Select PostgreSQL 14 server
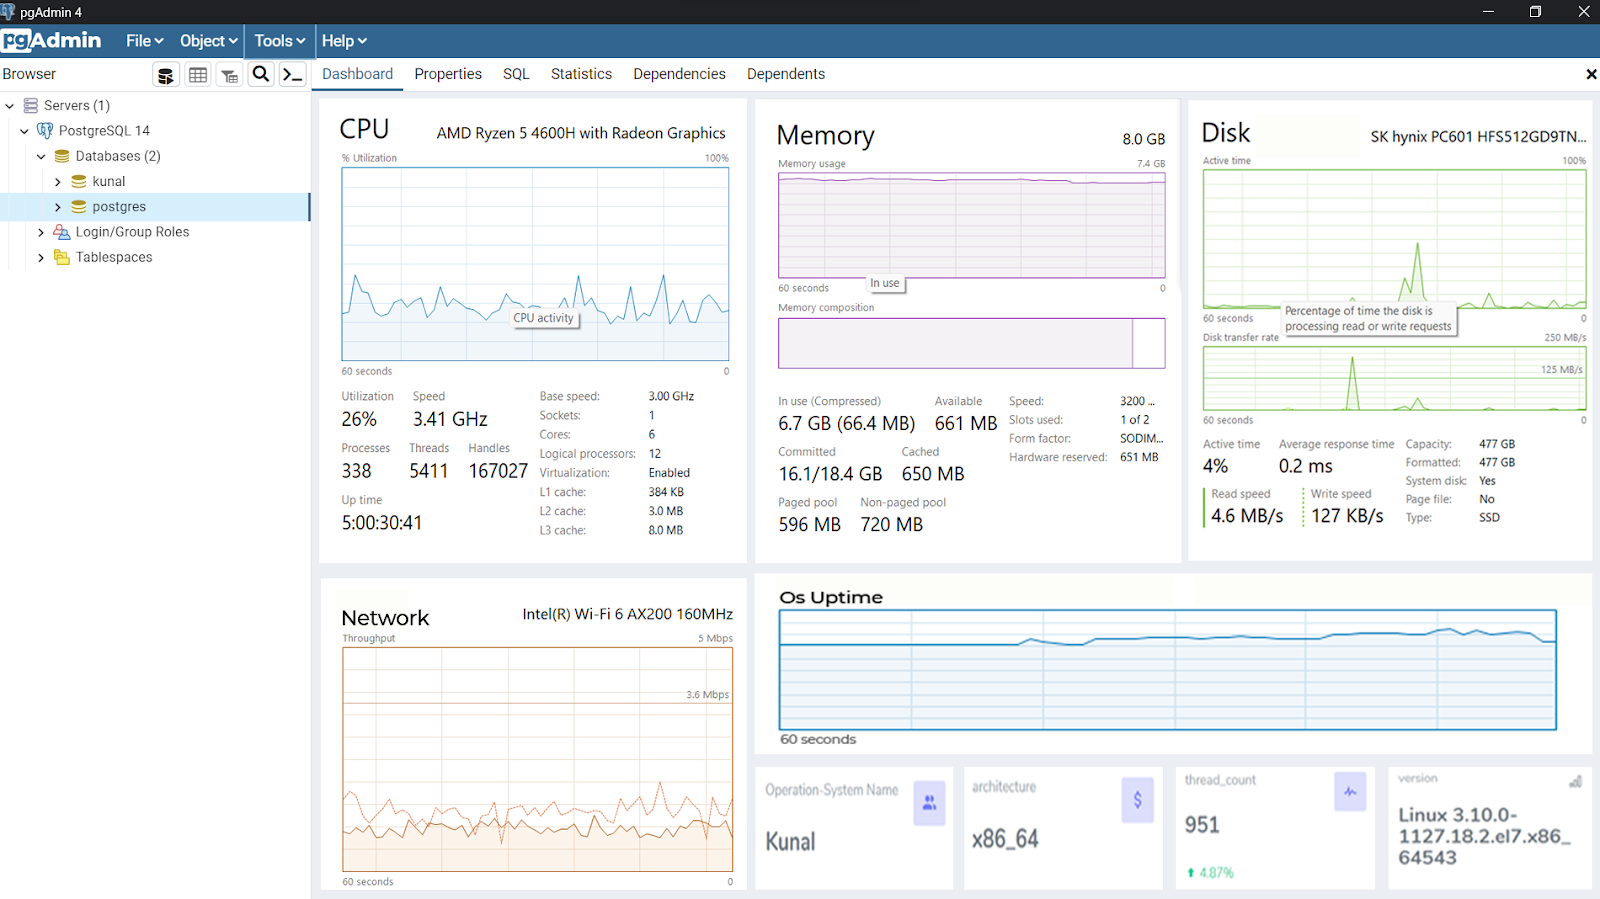This screenshot has width=1600, height=899. tap(104, 131)
